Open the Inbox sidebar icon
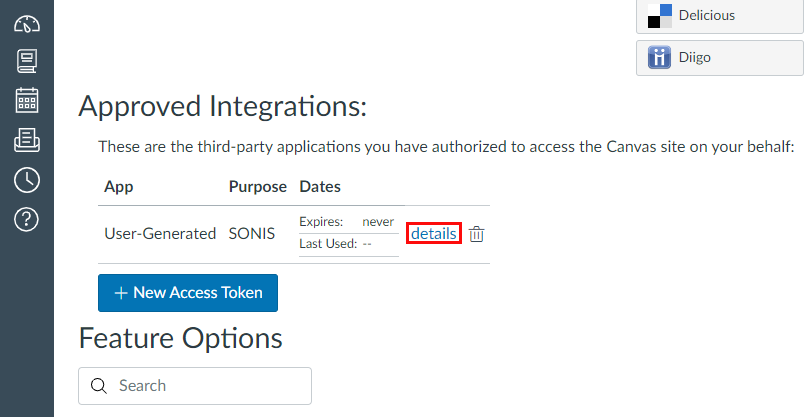 coord(27,140)
